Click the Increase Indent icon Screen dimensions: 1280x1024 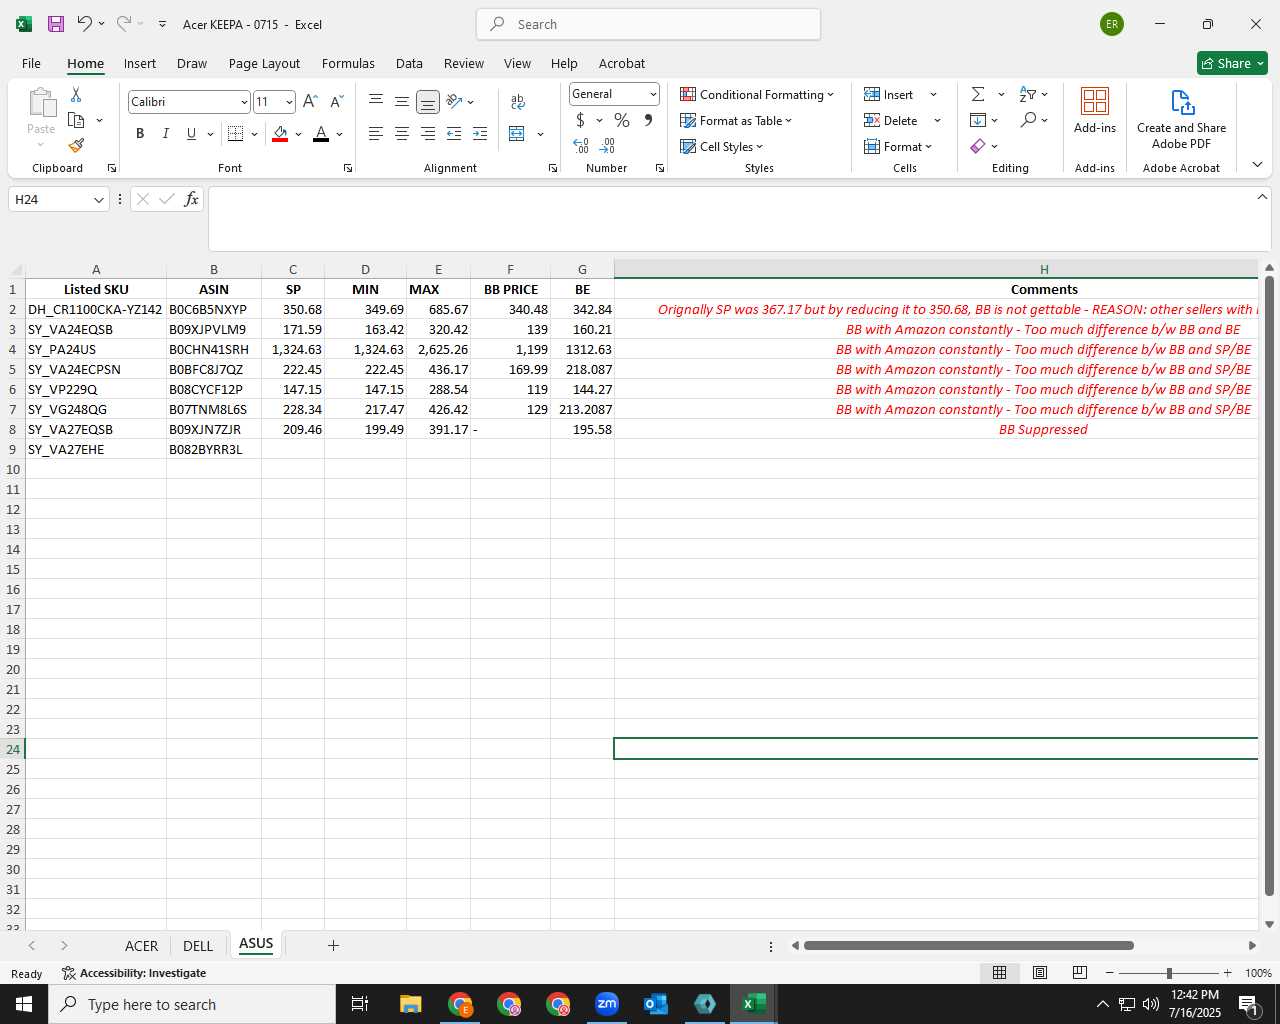pos(480,134)
